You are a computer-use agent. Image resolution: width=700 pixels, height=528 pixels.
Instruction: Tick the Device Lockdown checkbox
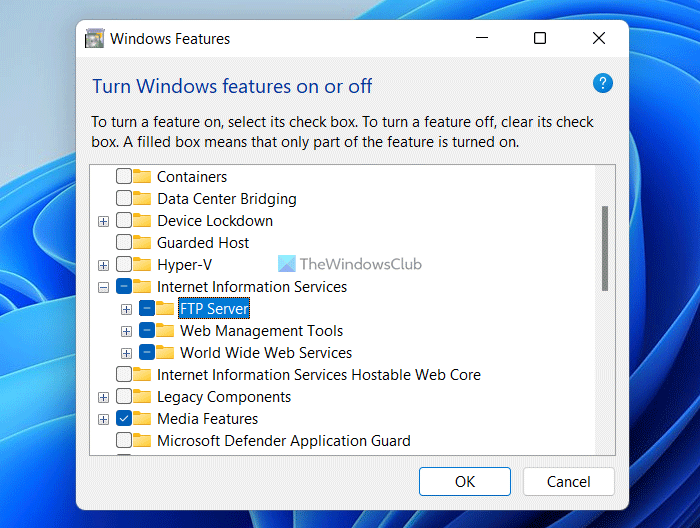click(124, 220)
